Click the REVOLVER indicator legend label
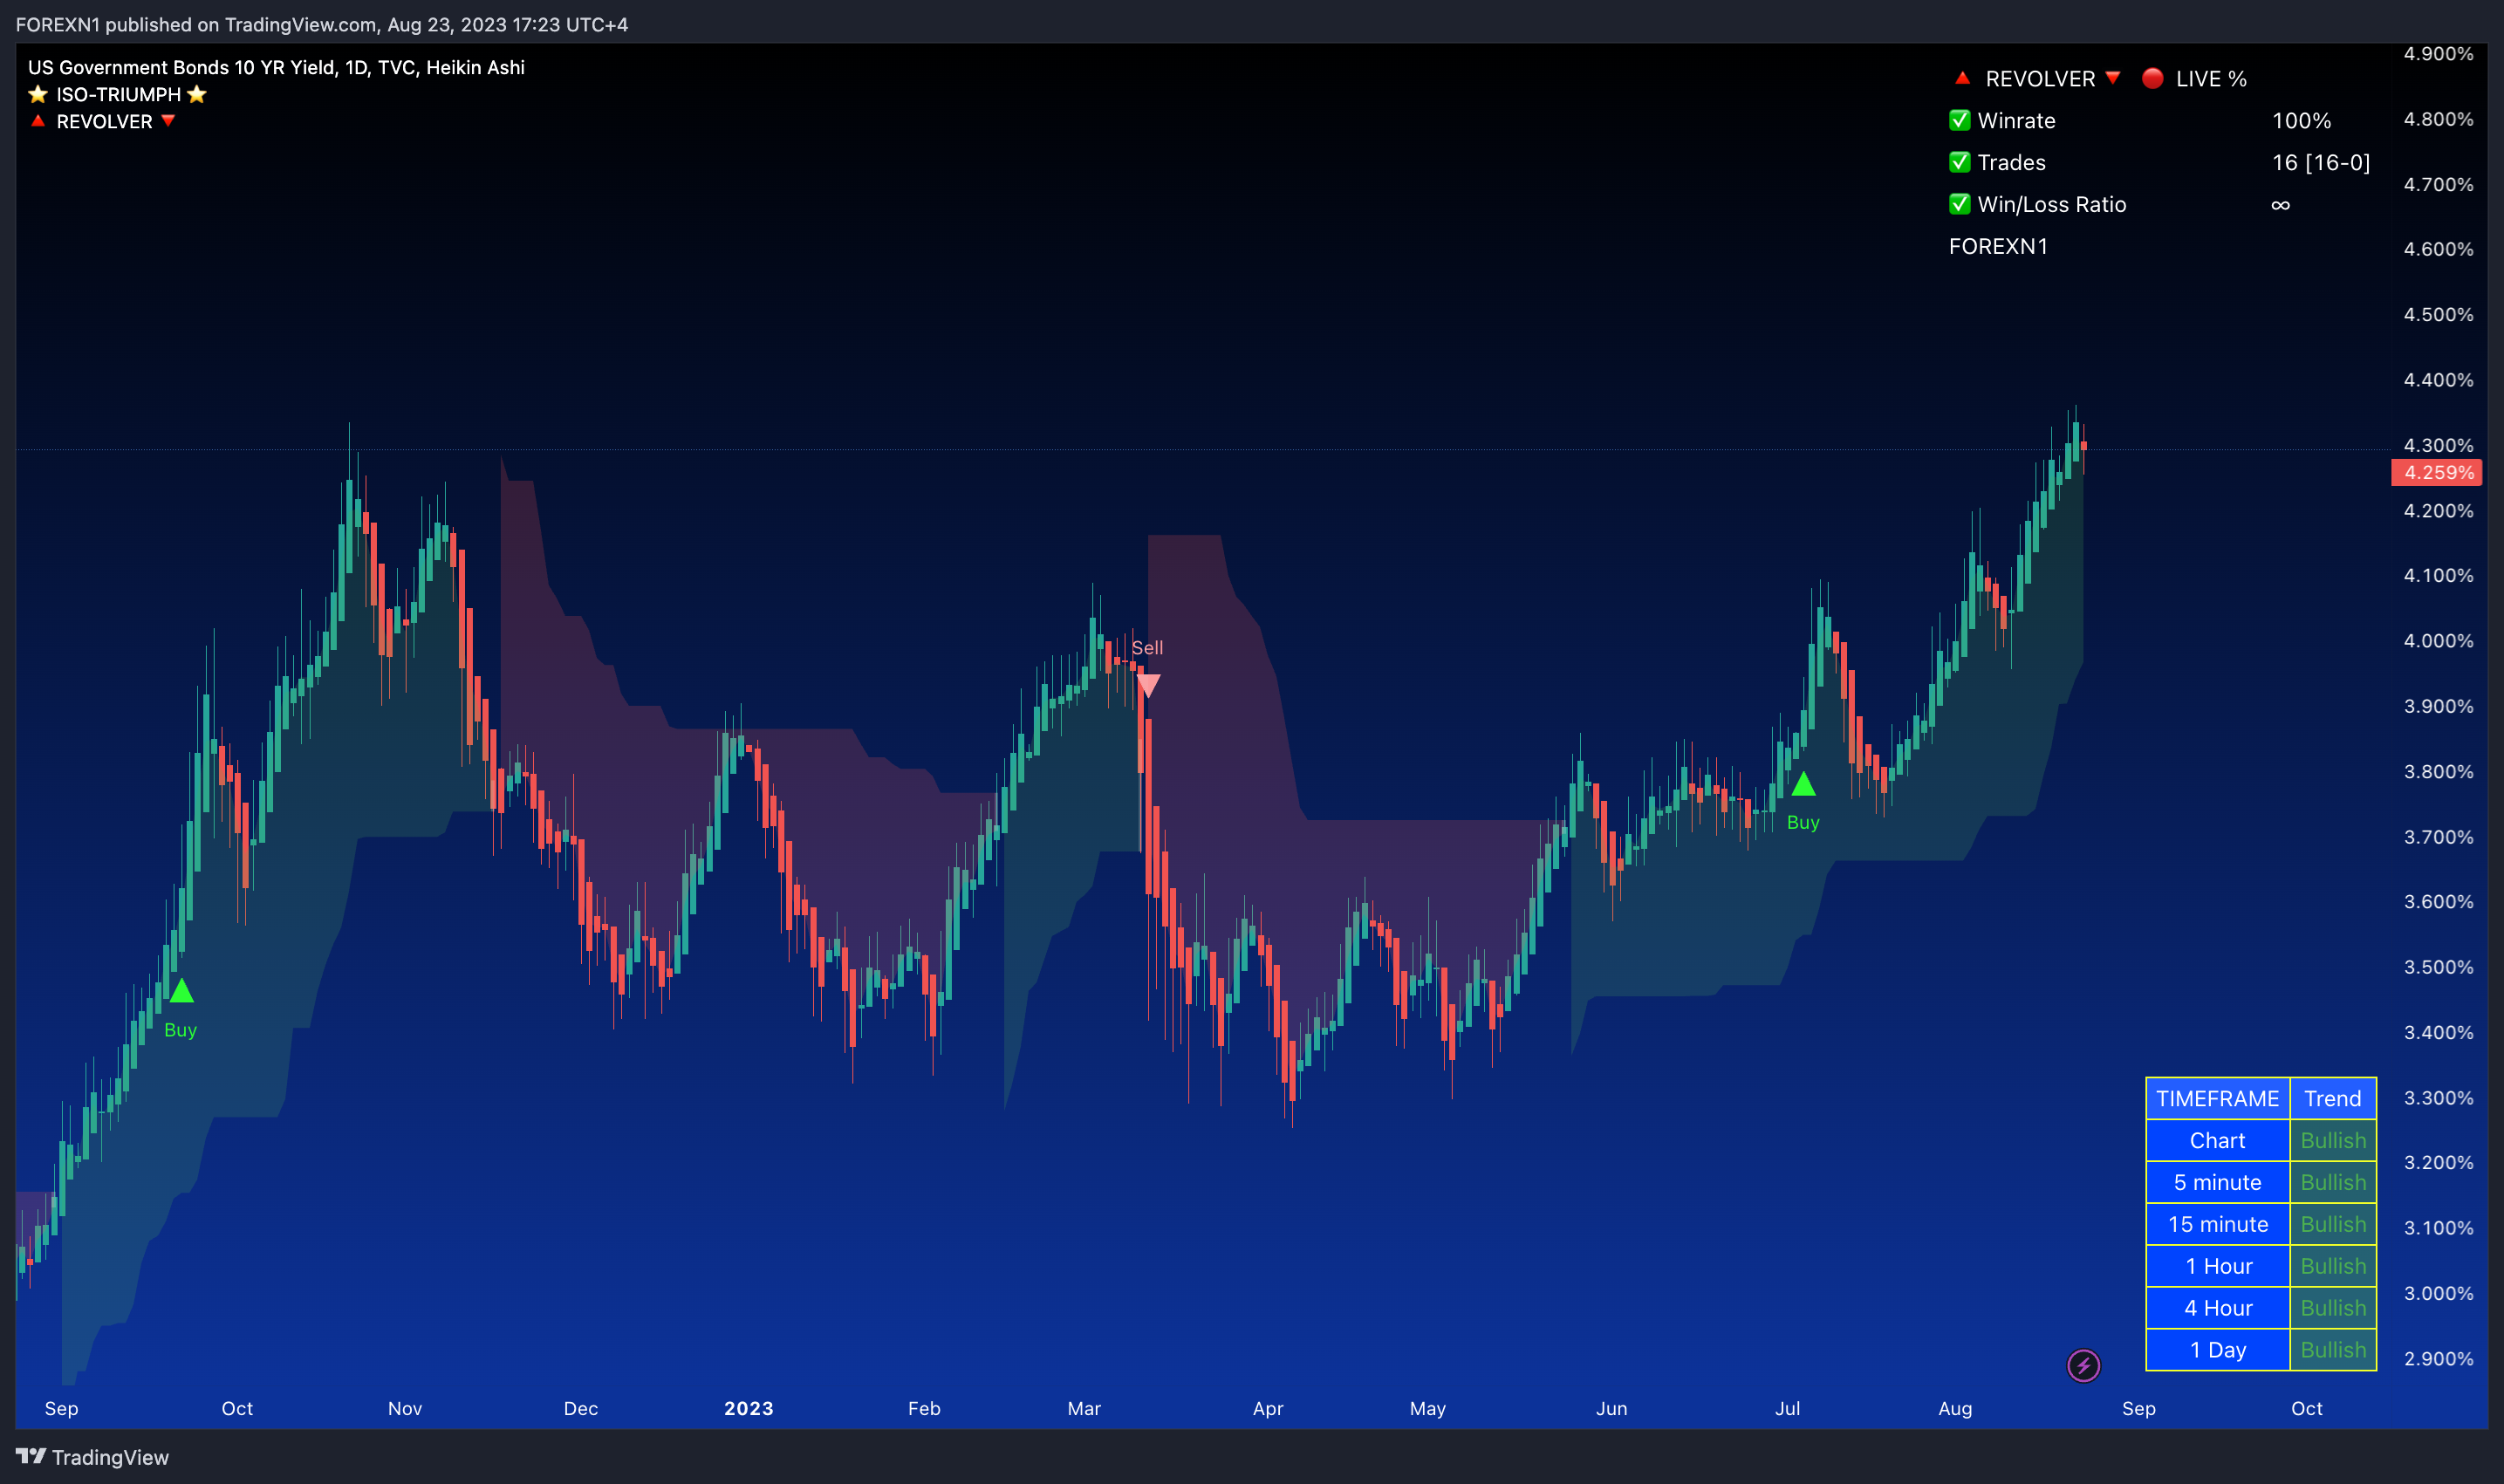Viewport: 2504px width, 1484px height. click(104, 121)
